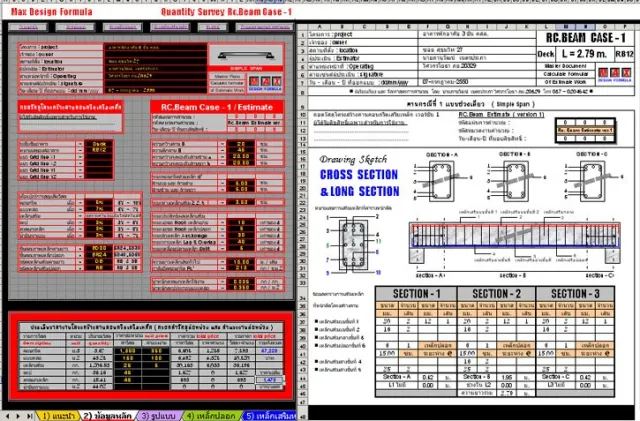Select the simple span beam picture
640x421 pixels.
(246, 55)
